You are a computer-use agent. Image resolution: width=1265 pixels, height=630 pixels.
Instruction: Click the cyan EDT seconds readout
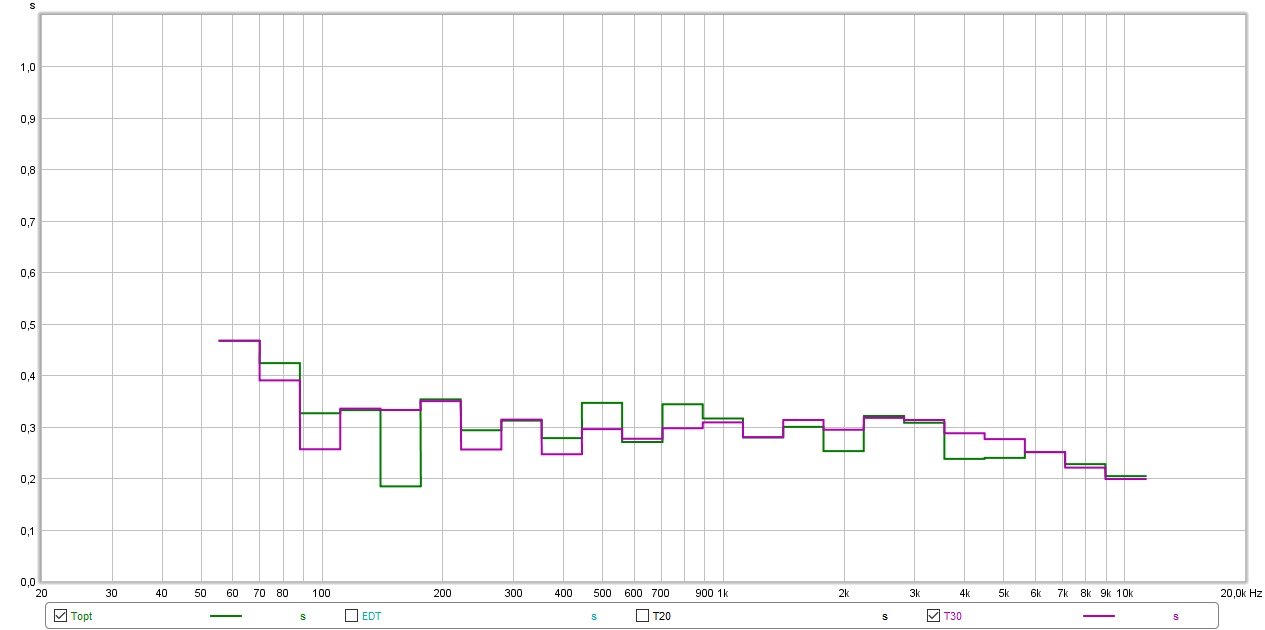pos(593,616)
